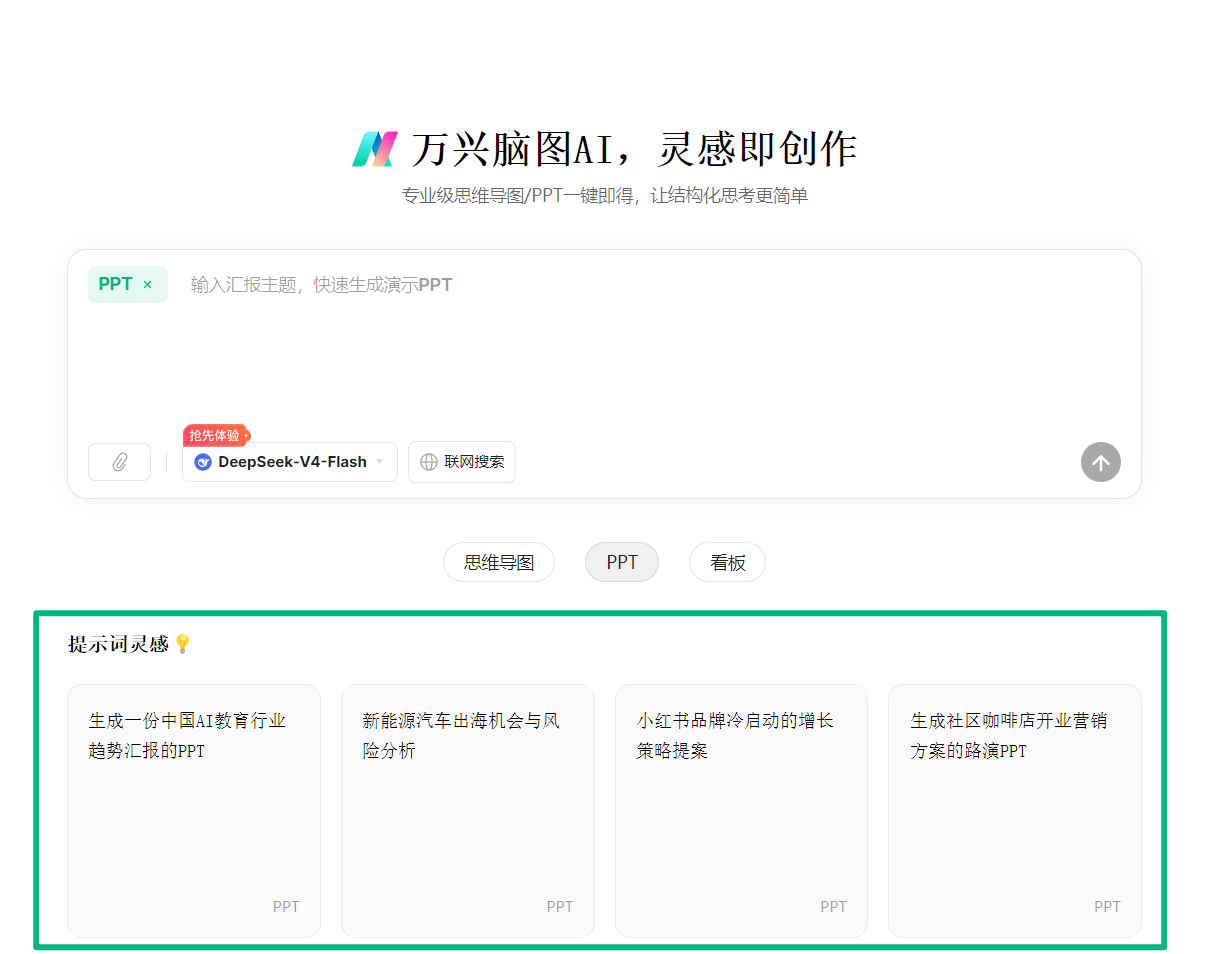Click the DeepSeek model logo icon
1225x954 pixels.
point(203,462)
